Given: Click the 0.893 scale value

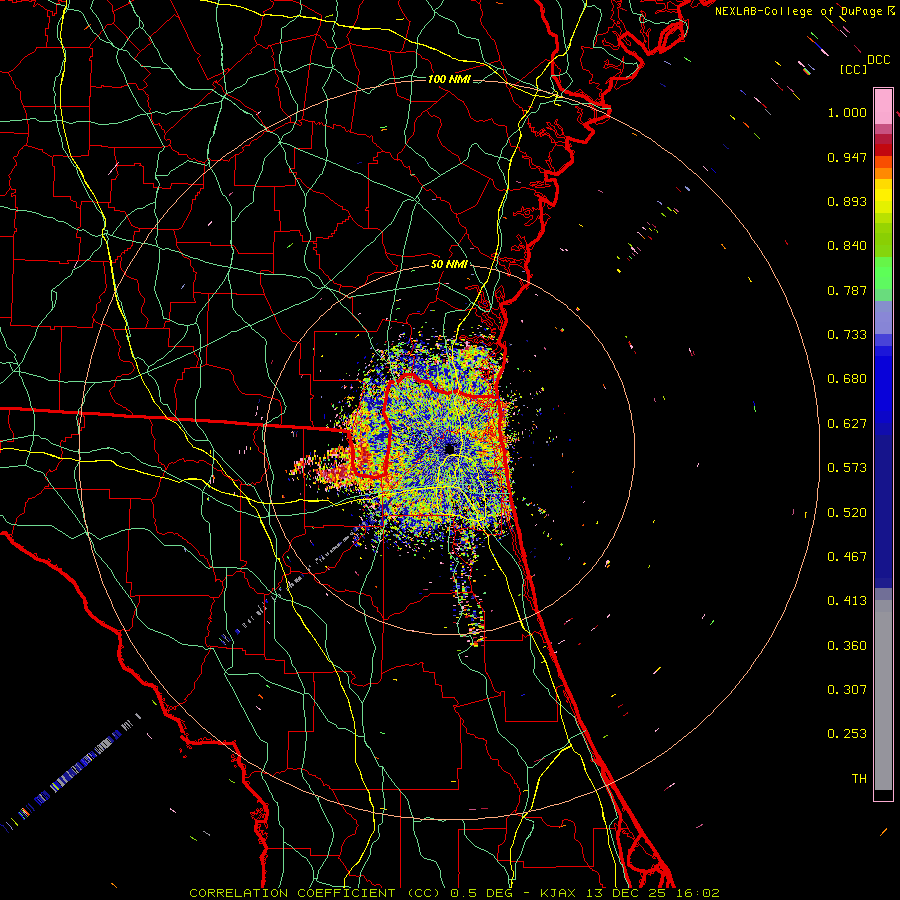Looking at the screenshot, I should pyautogui.click(x=847, y=201).
